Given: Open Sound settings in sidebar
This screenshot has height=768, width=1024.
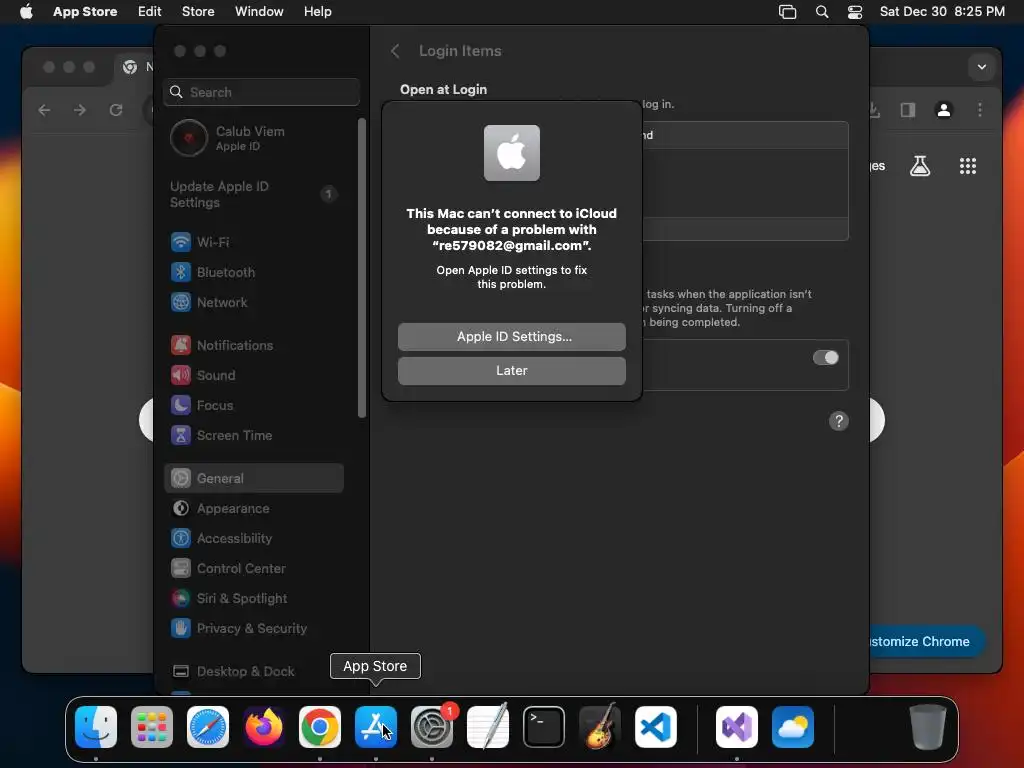Looking at the screenshot, I should pos(254,376).
